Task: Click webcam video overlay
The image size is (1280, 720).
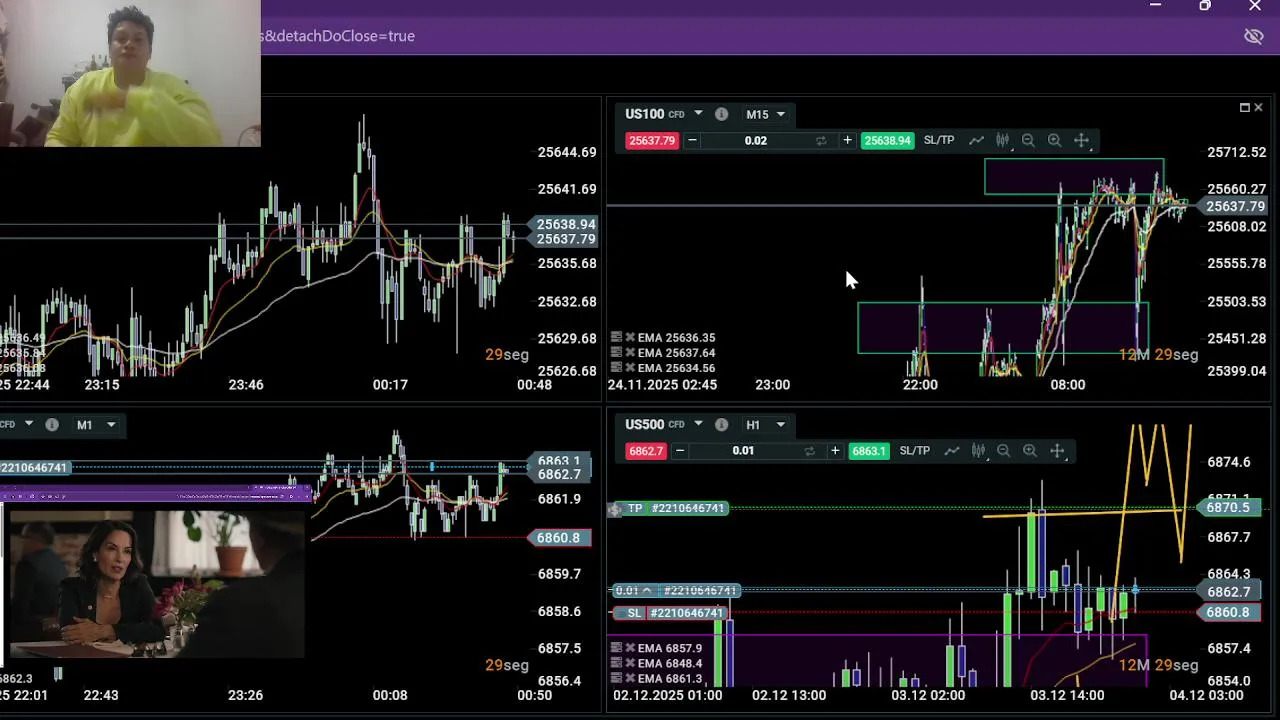Action: click(130, 73)
